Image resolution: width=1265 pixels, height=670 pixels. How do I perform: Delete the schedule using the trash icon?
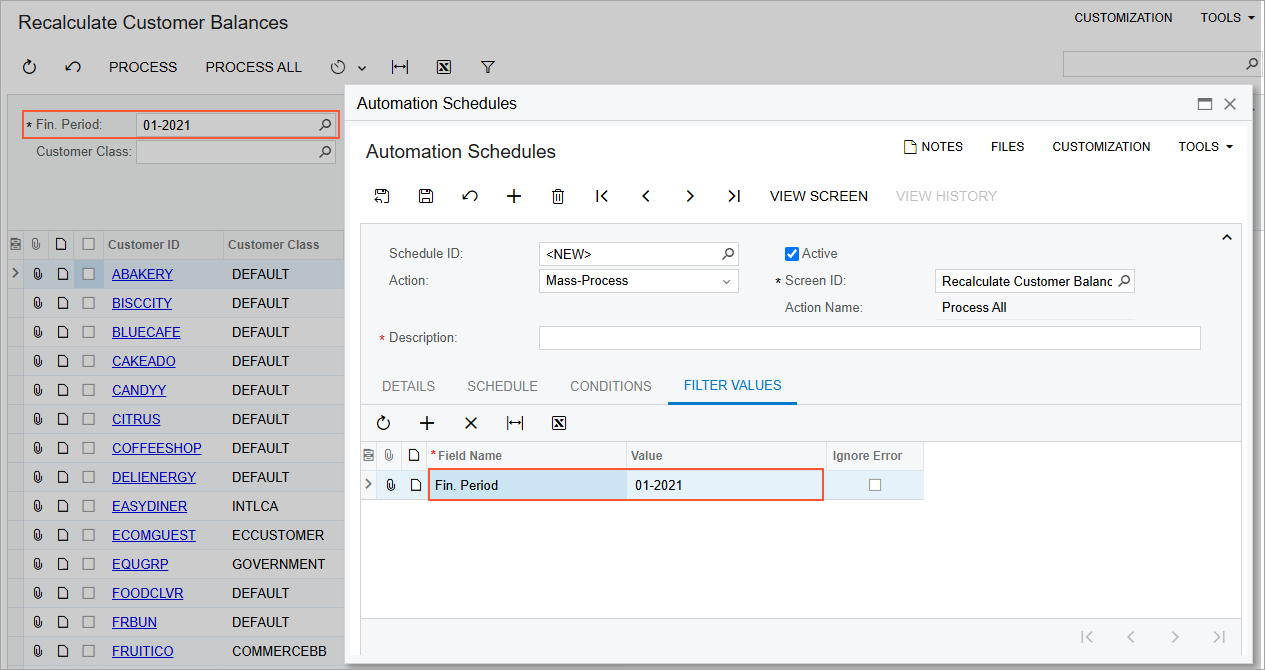tap(558, 196)
